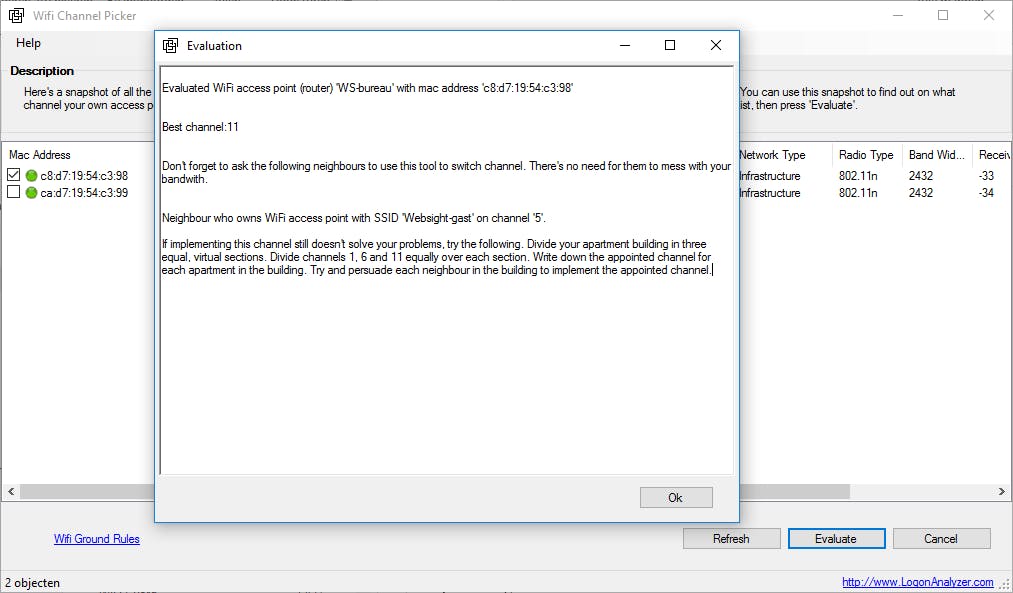
Task: Click the Refresh button
Action: [x=731, y=539]
